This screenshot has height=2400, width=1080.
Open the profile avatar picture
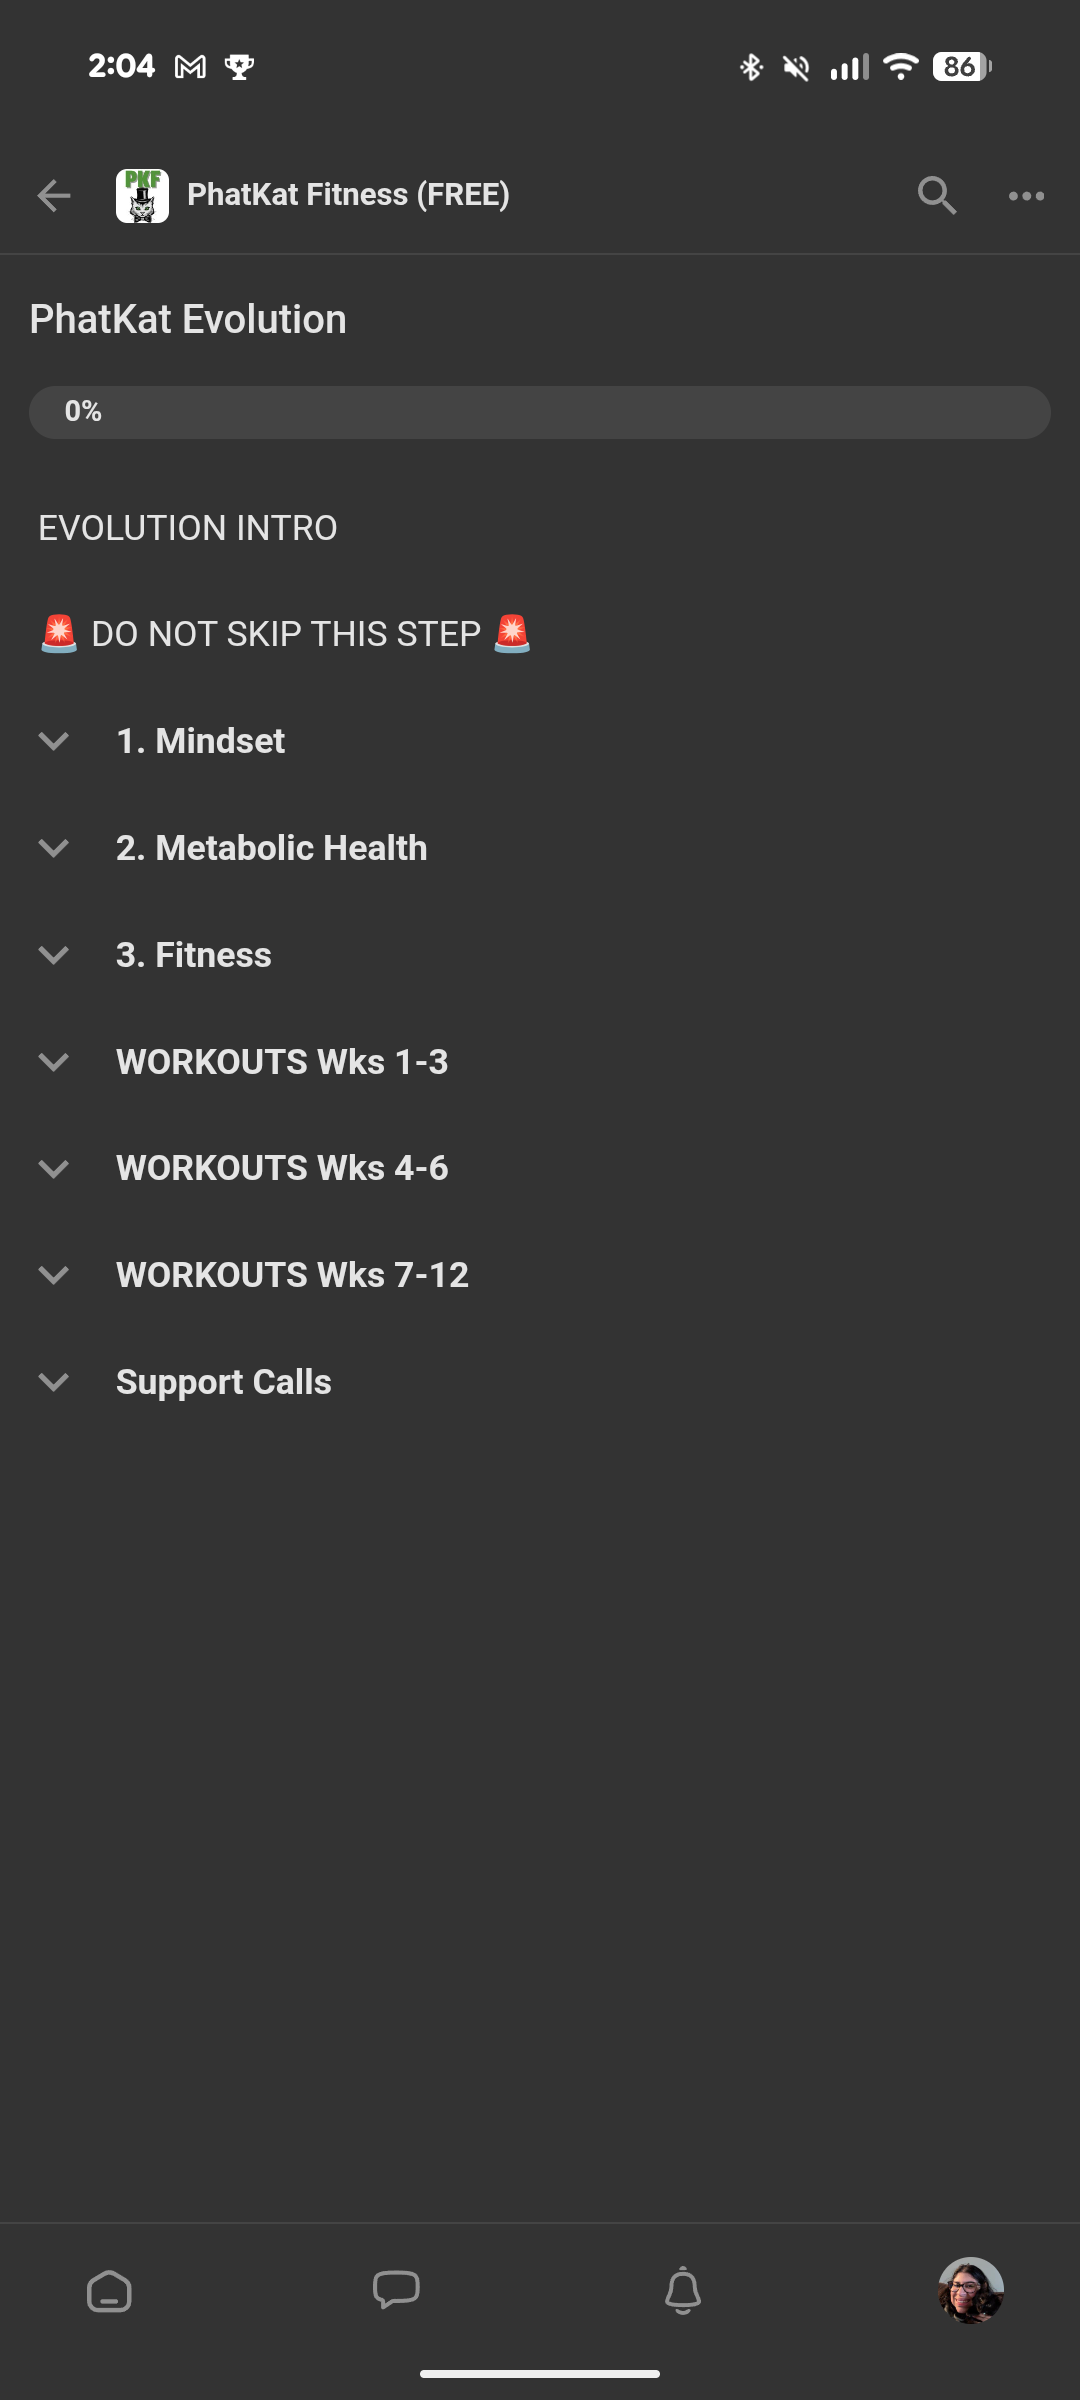coord(970,2290)
